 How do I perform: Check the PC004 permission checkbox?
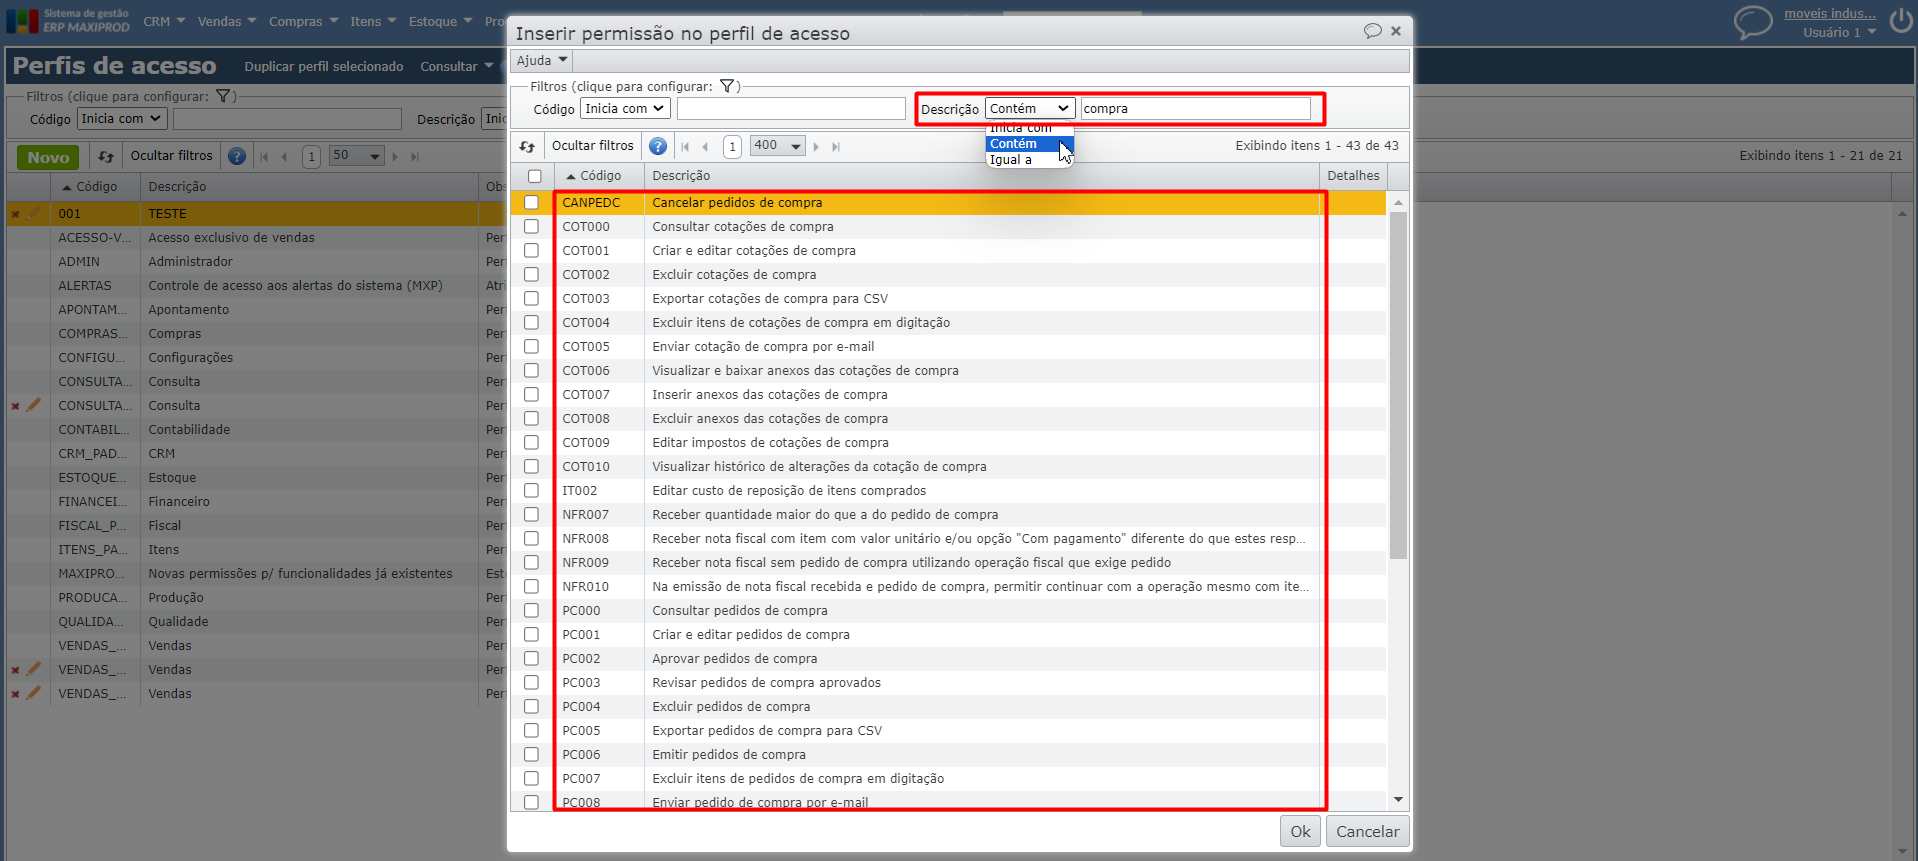pos(531,706)
